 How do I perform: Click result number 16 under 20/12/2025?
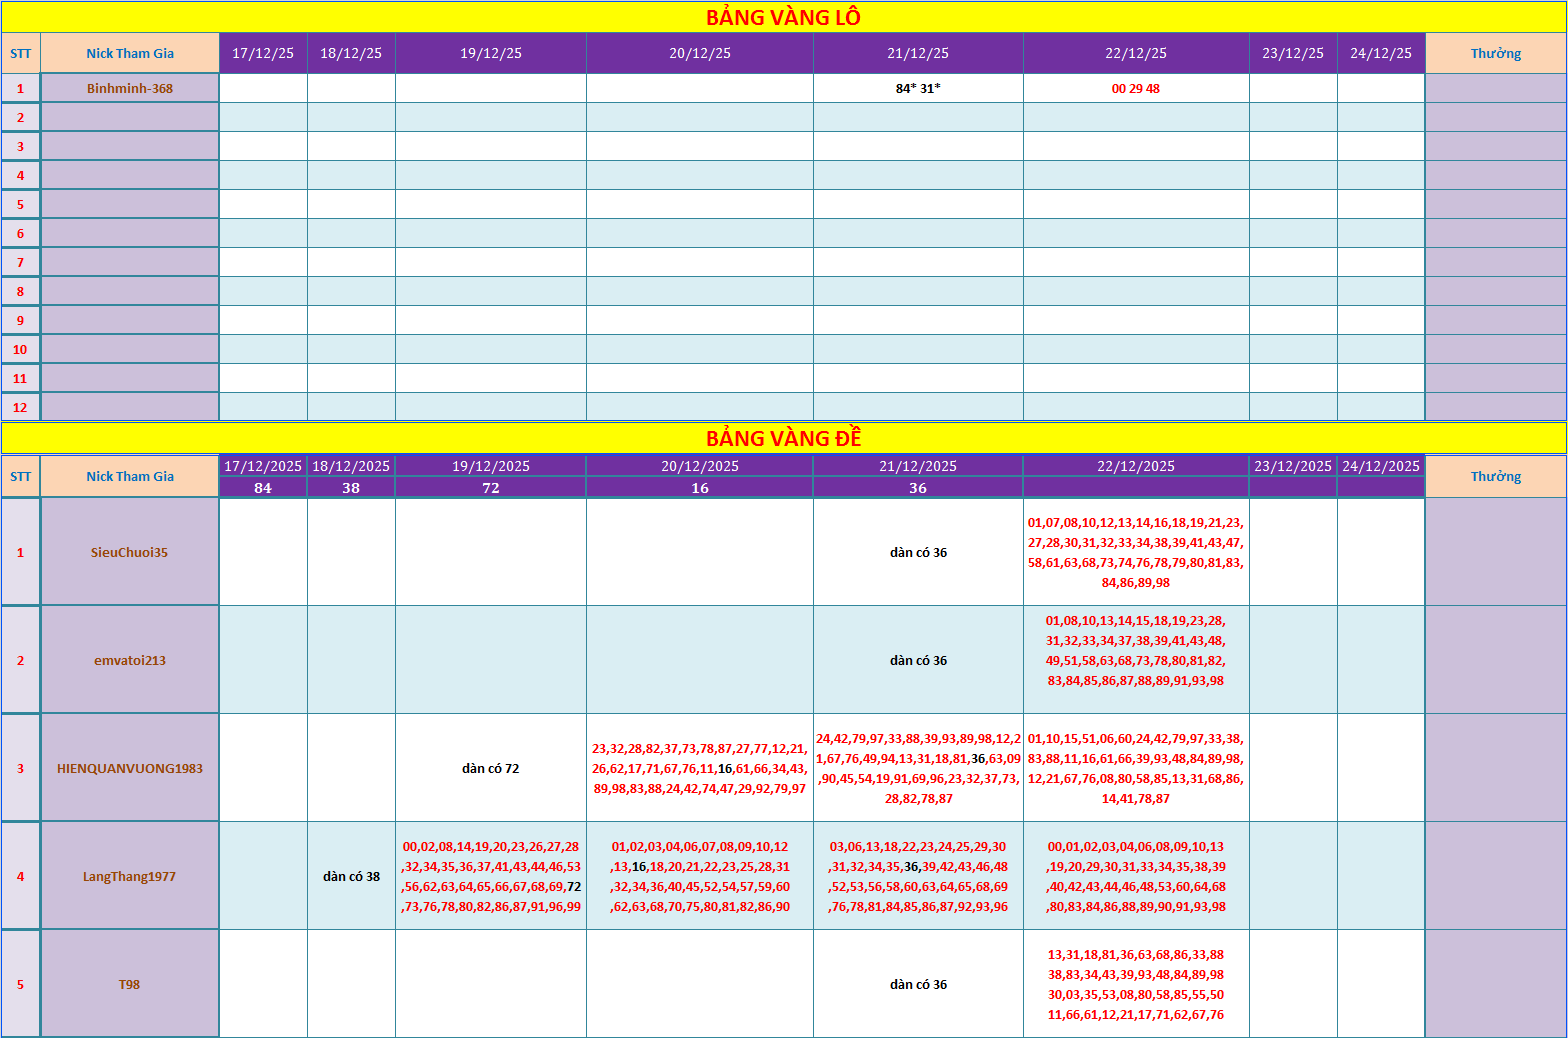click(699, 488)
